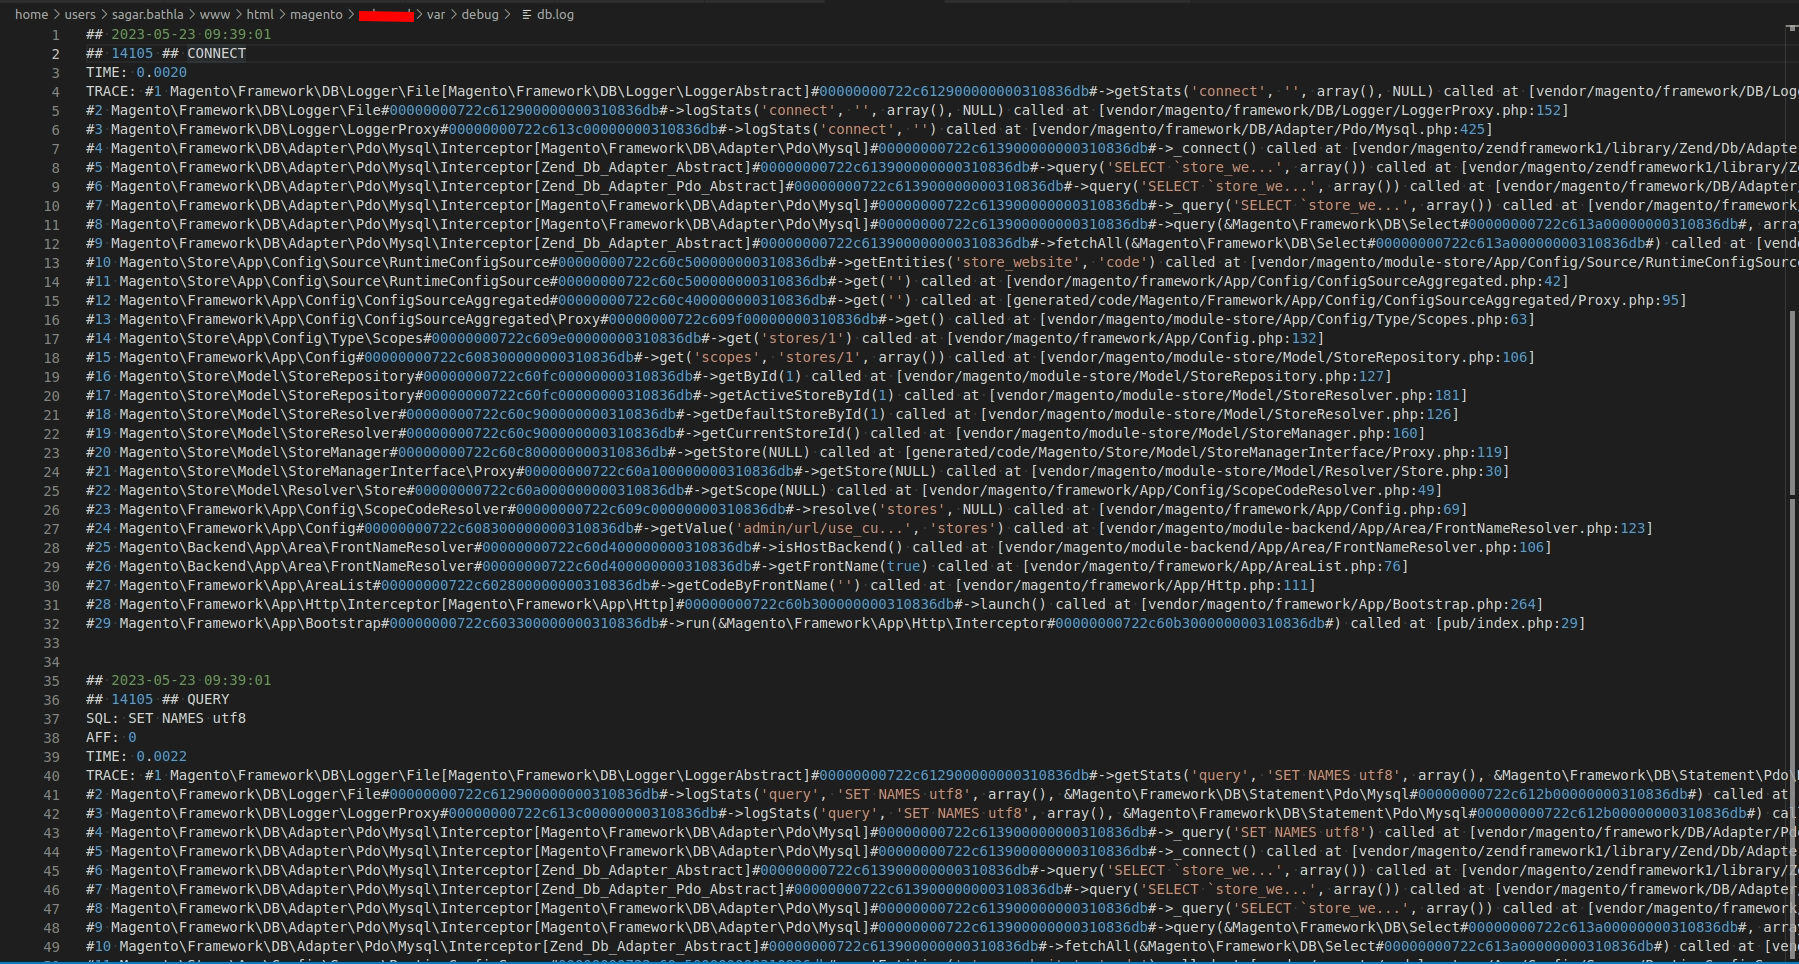Click the 'TRACE: #1' text on line 4

[x=124, y=91]
